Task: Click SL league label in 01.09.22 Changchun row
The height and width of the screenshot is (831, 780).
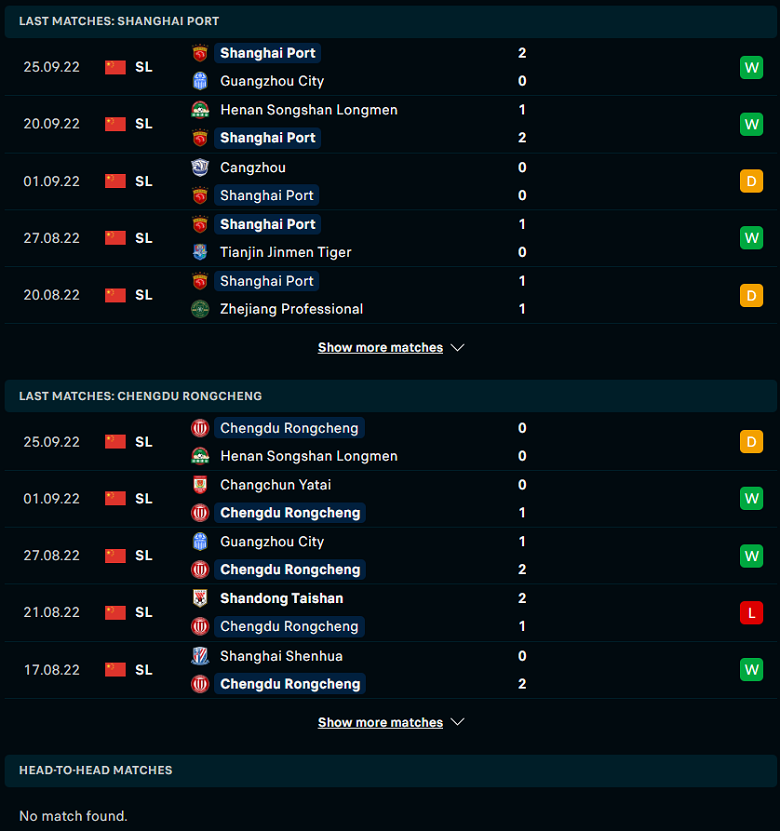Action: coord(144,499)
